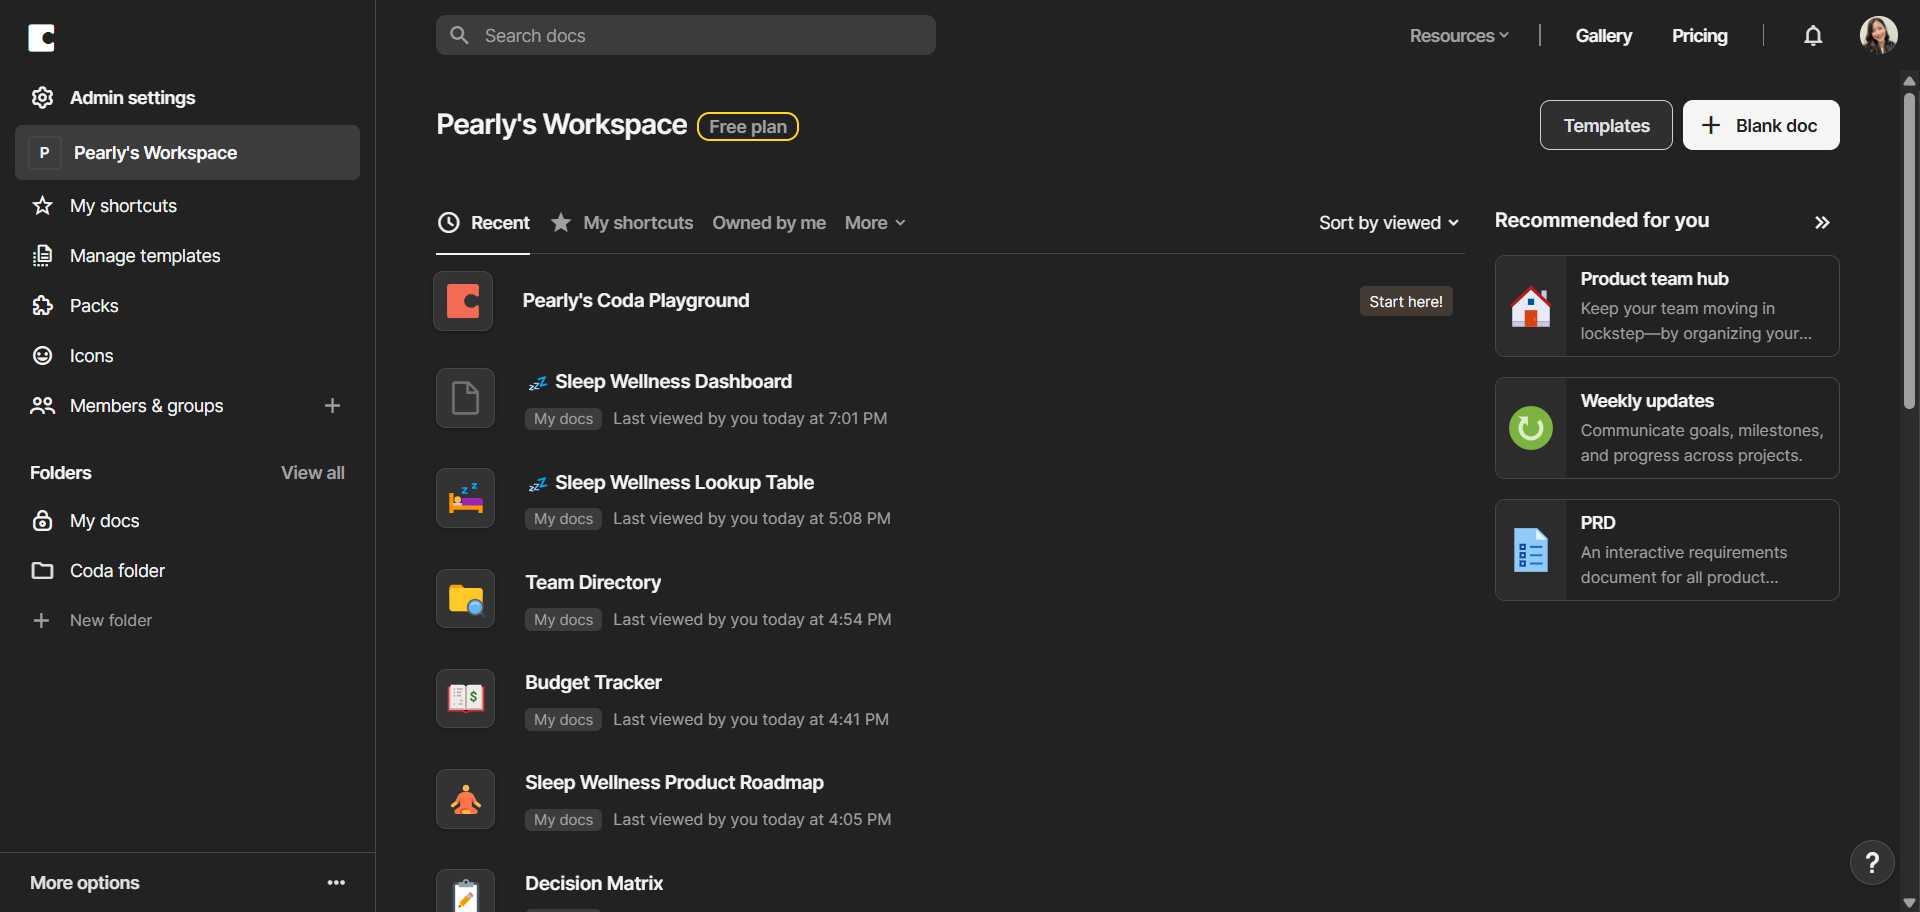Click Sleep Wellness Lookup Table bed icon
1920x912 pixels.
click(x=465, y=498)
